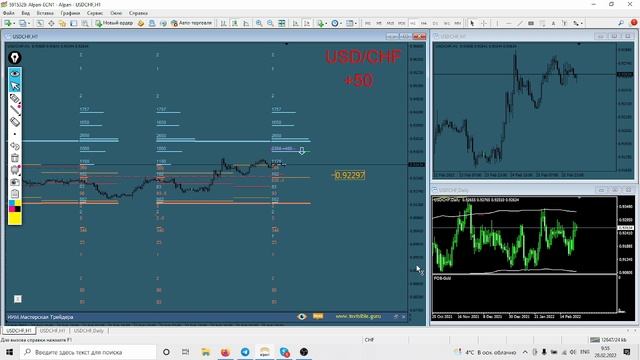Image resolution: width=640 pixels, height=360 pixels.
Task: Open the Navigator star-folder icon
Action: (x=62, y=23)
